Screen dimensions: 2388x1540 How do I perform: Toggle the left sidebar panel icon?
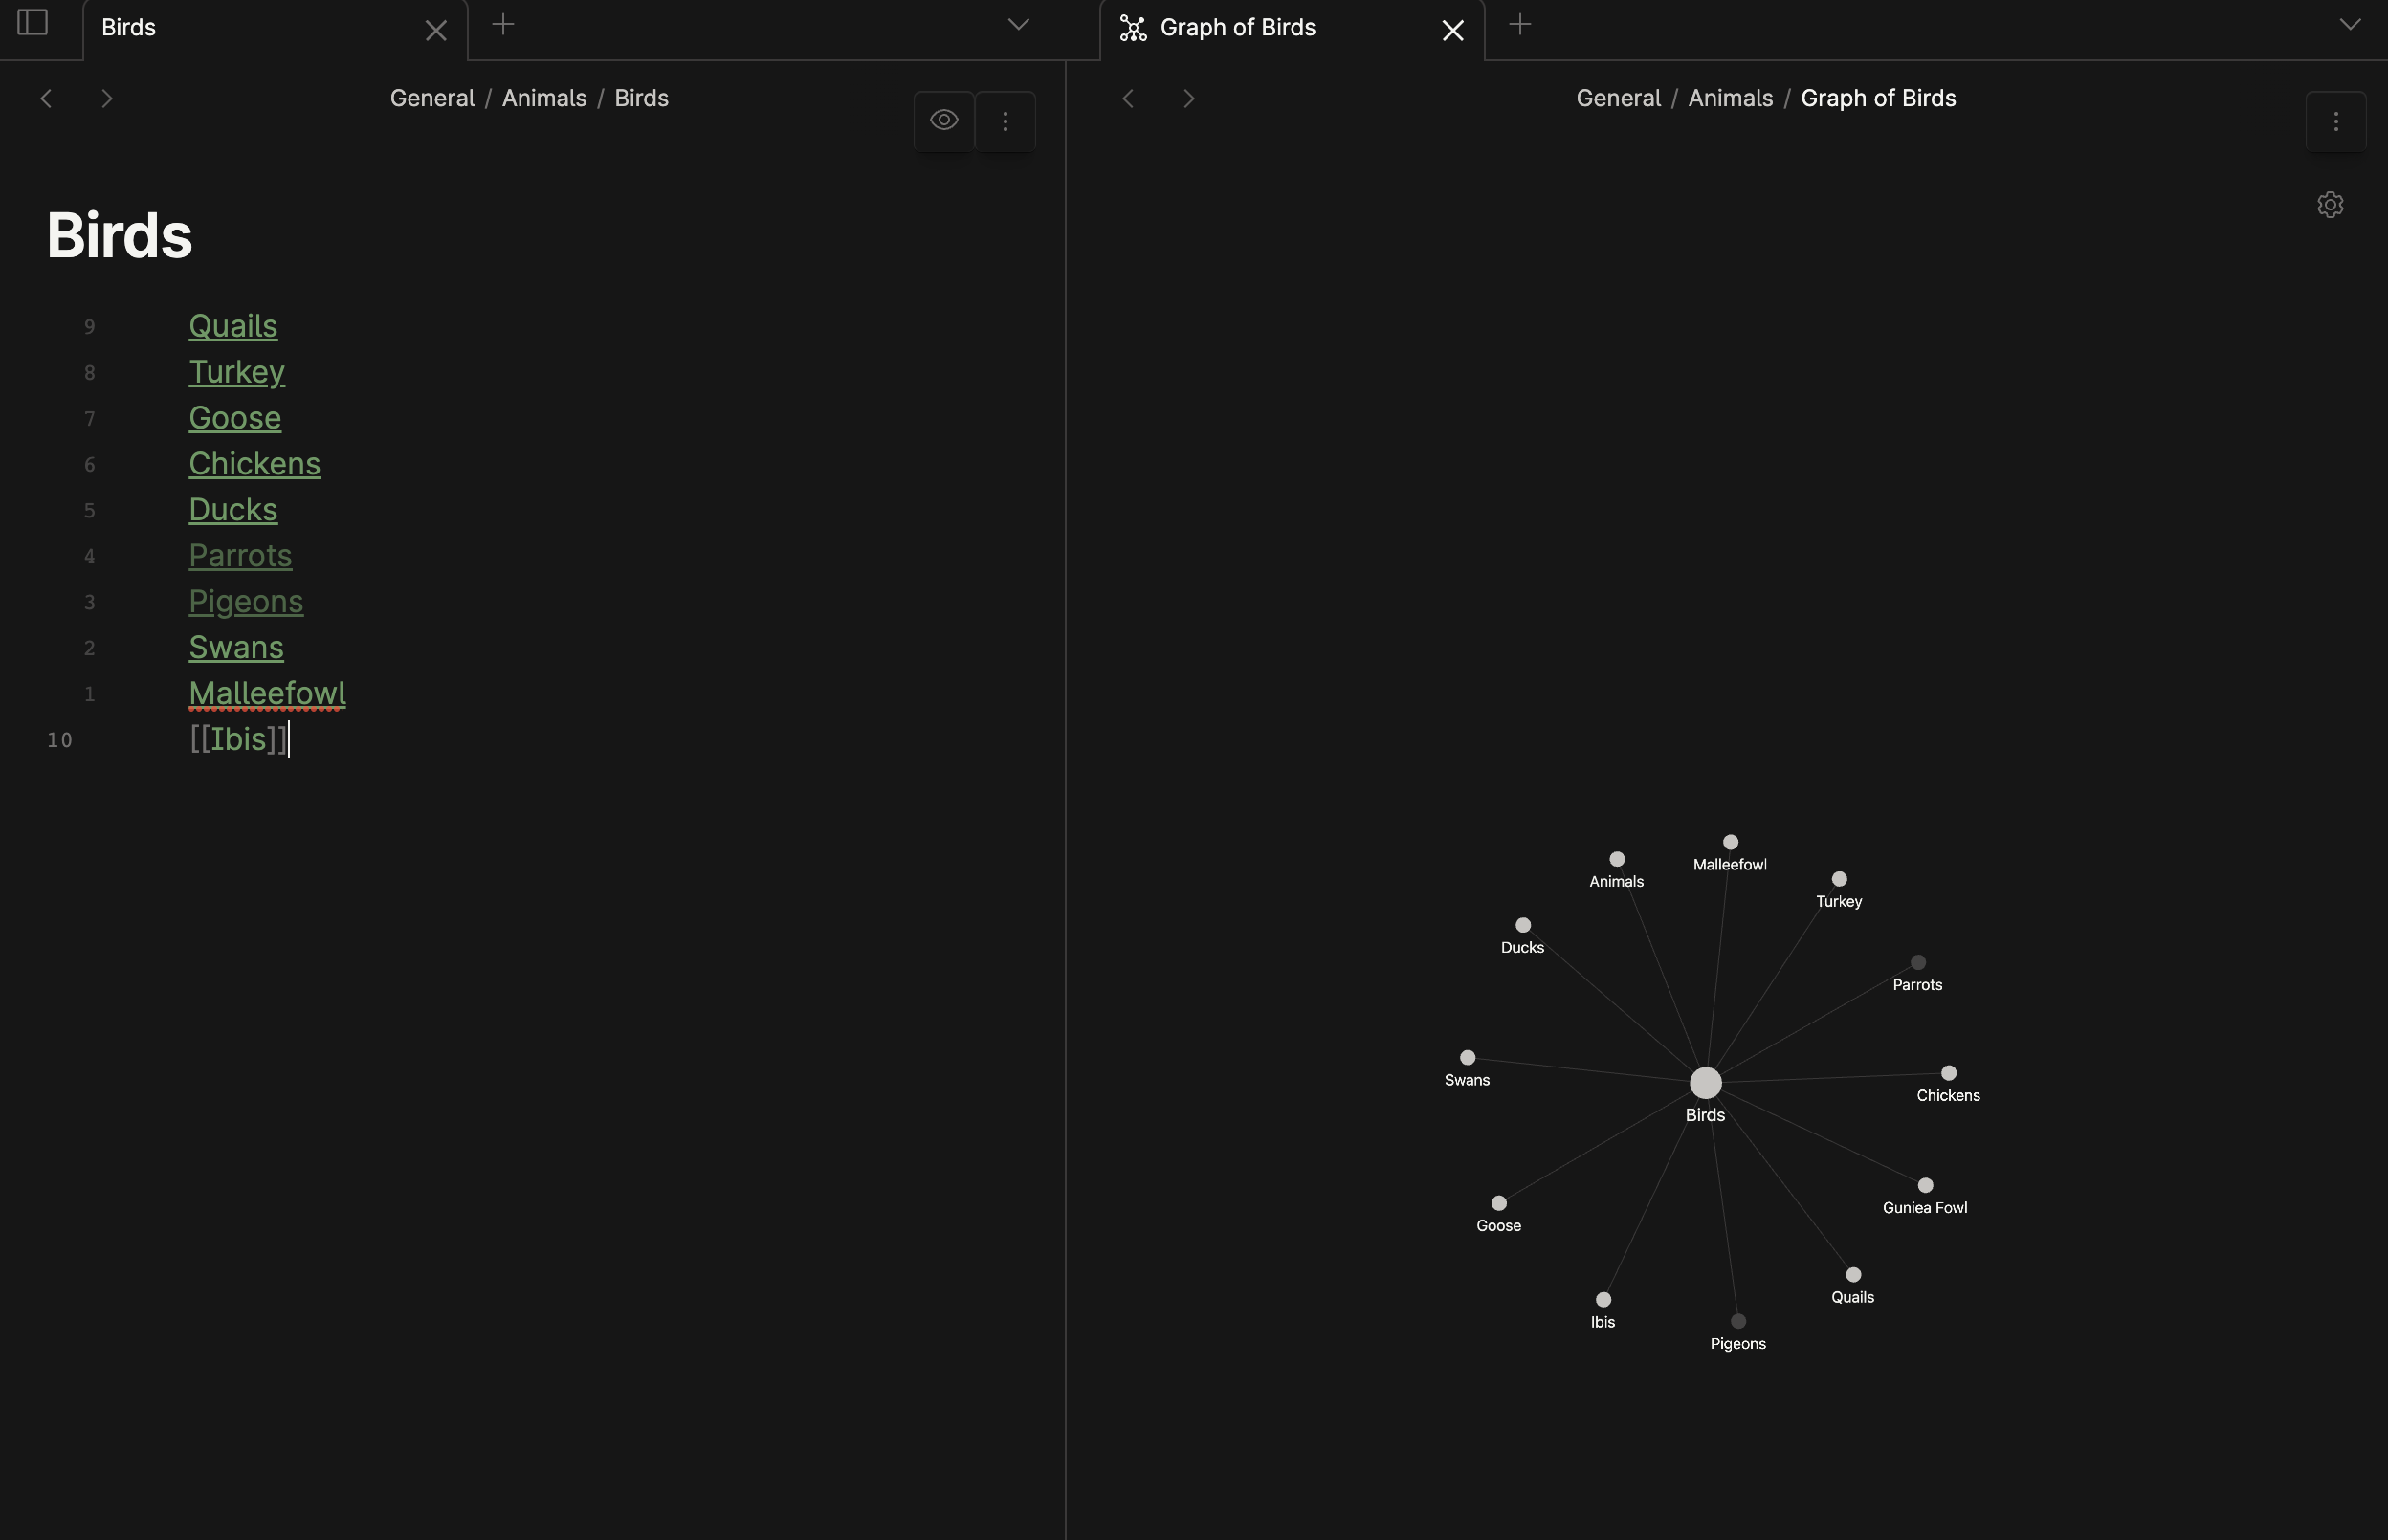[x=32, y=23]
